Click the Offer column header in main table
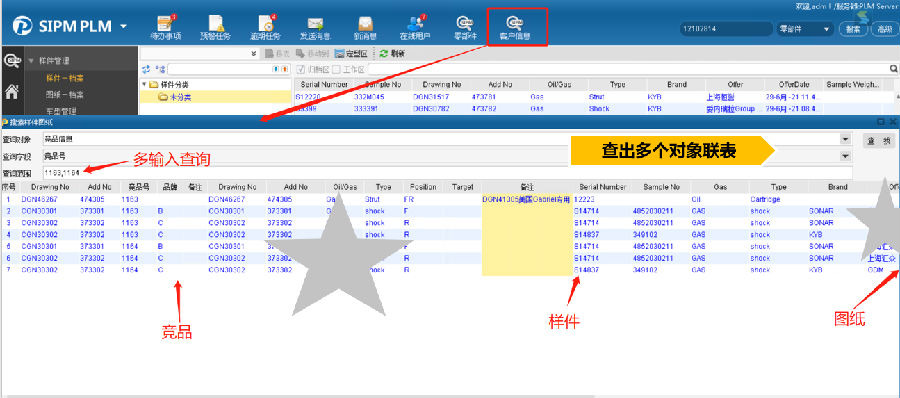The width and height of the screenshot is (900, 398). point(735,84)
